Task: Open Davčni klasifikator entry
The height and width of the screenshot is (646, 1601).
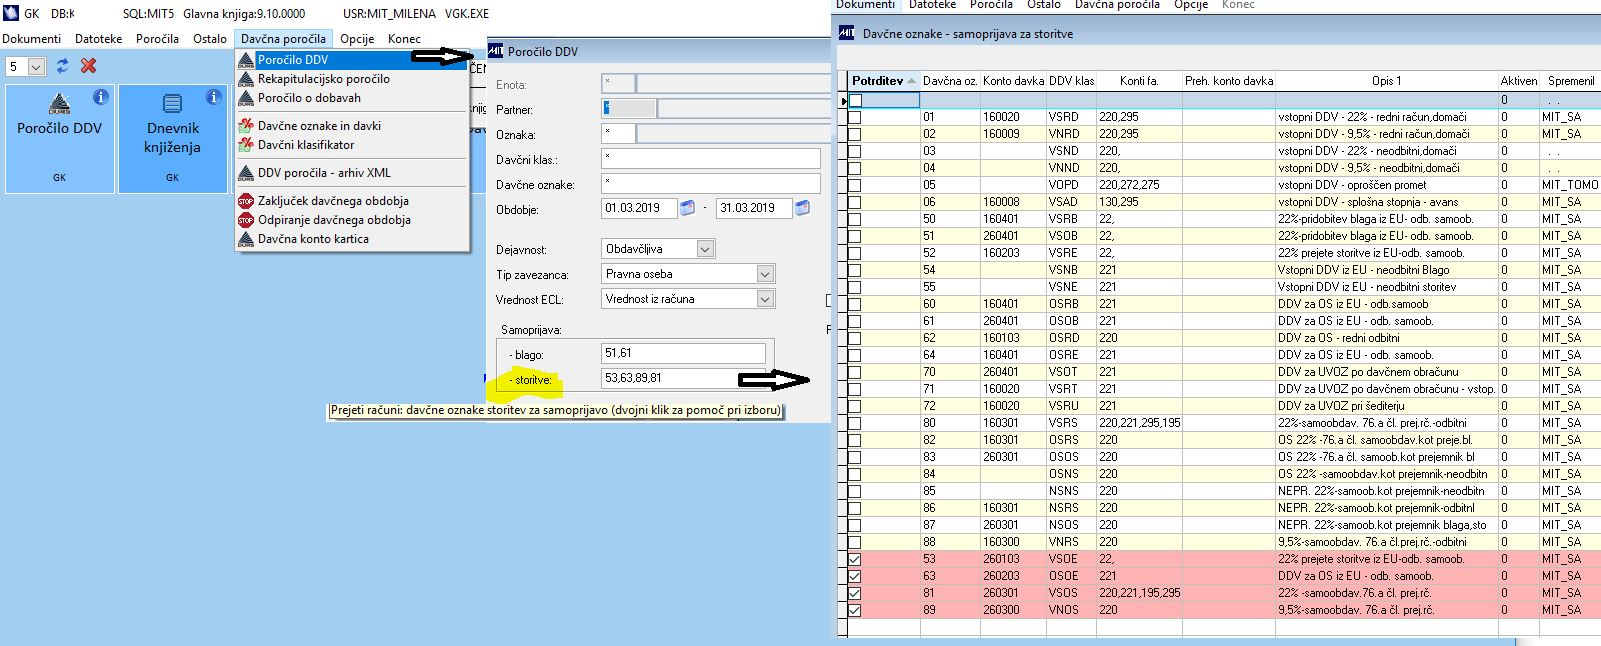Action: click(352, 145)
